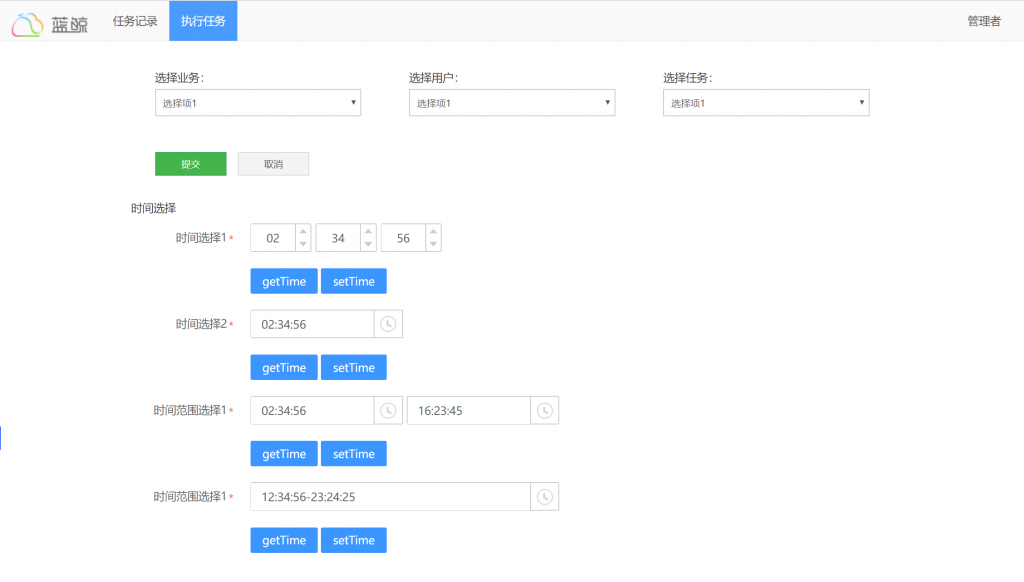
Task: Focus the range start input 02:34:56
Action: pyautogui.click(x=312, y=410)
